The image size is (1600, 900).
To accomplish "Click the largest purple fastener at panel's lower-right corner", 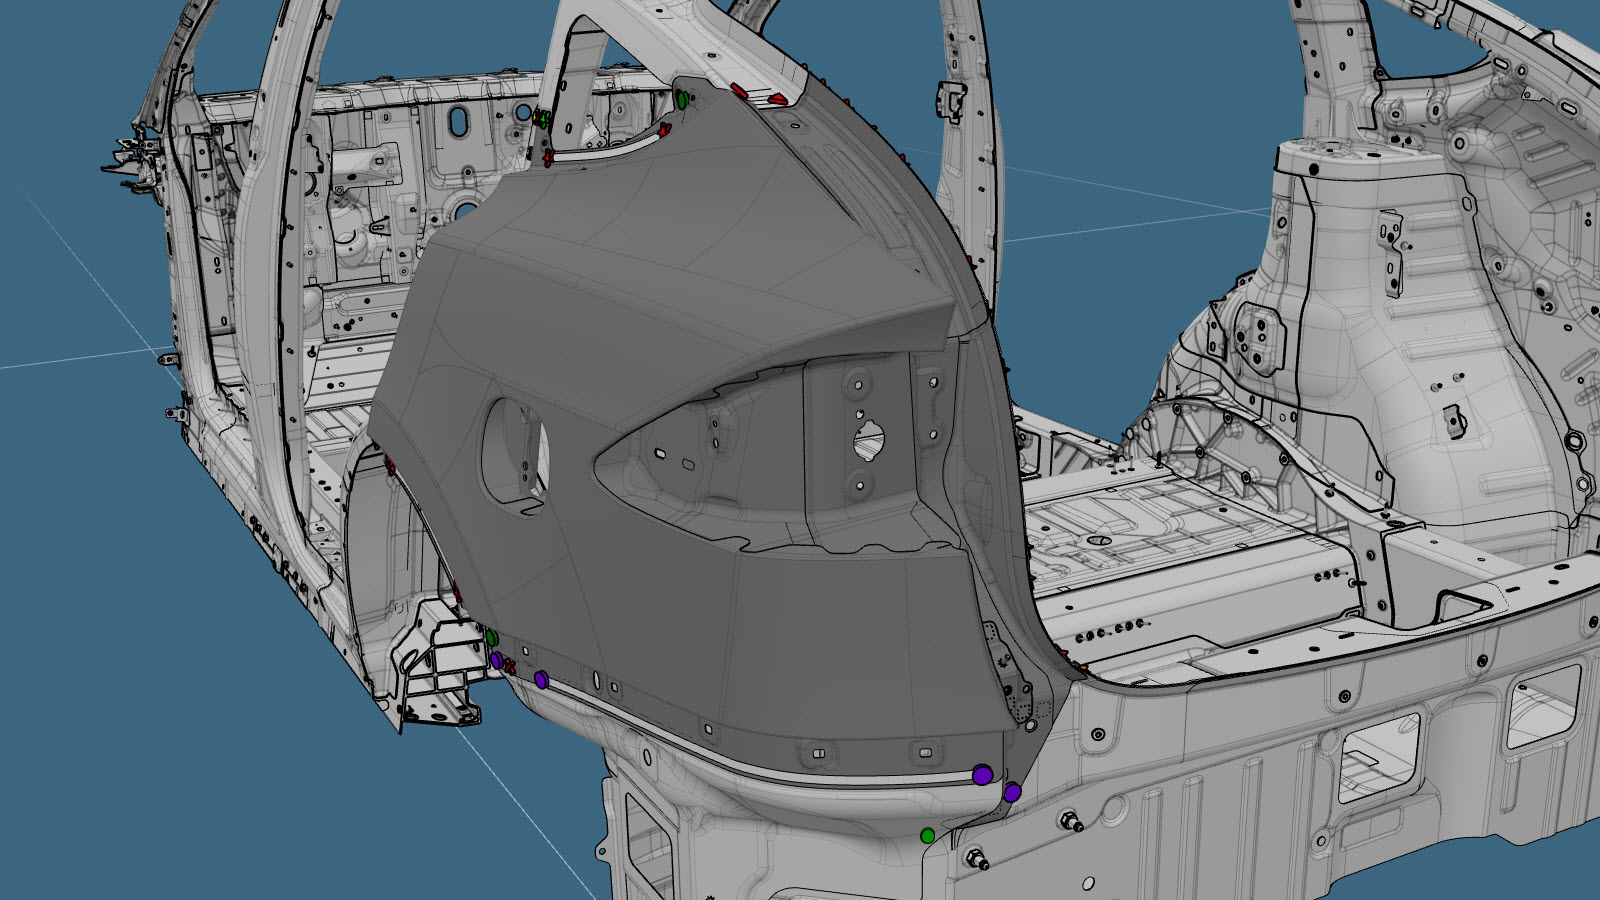I will tap(982, 774).
